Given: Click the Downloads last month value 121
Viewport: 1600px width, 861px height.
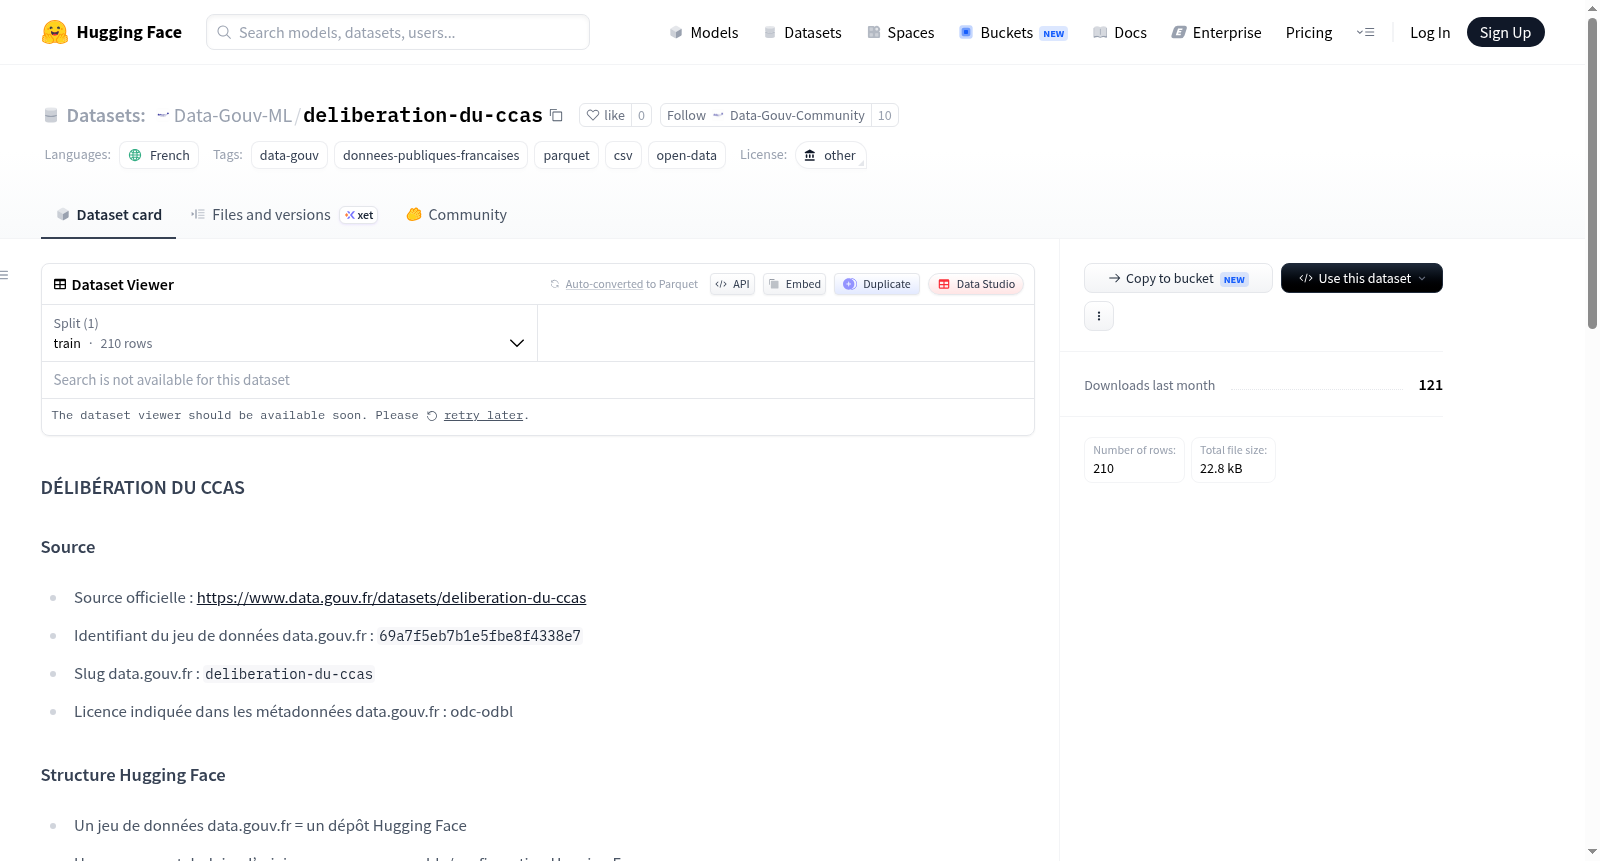Looking at the screenshot, I should click(x=1430, y=385).
